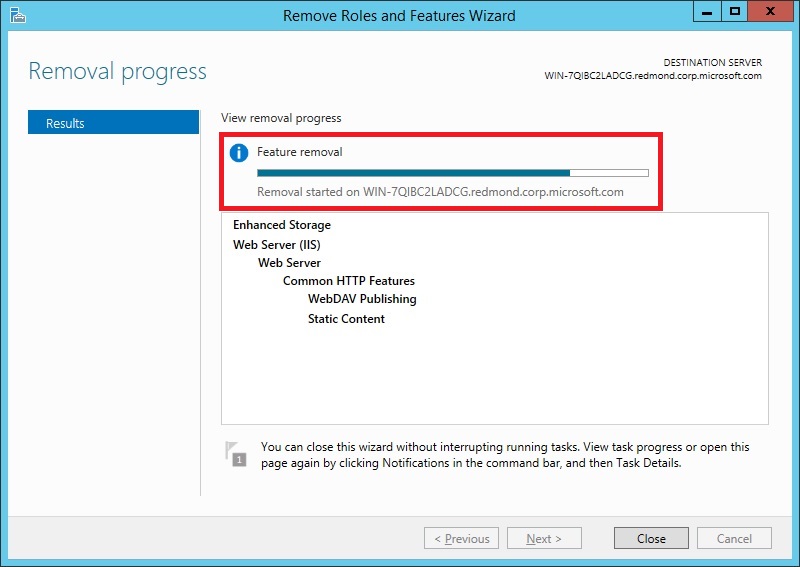Image resolution: width=800 pixels, height=567 pixels.
Task: Maximize the wizard window
Action: 734,12
